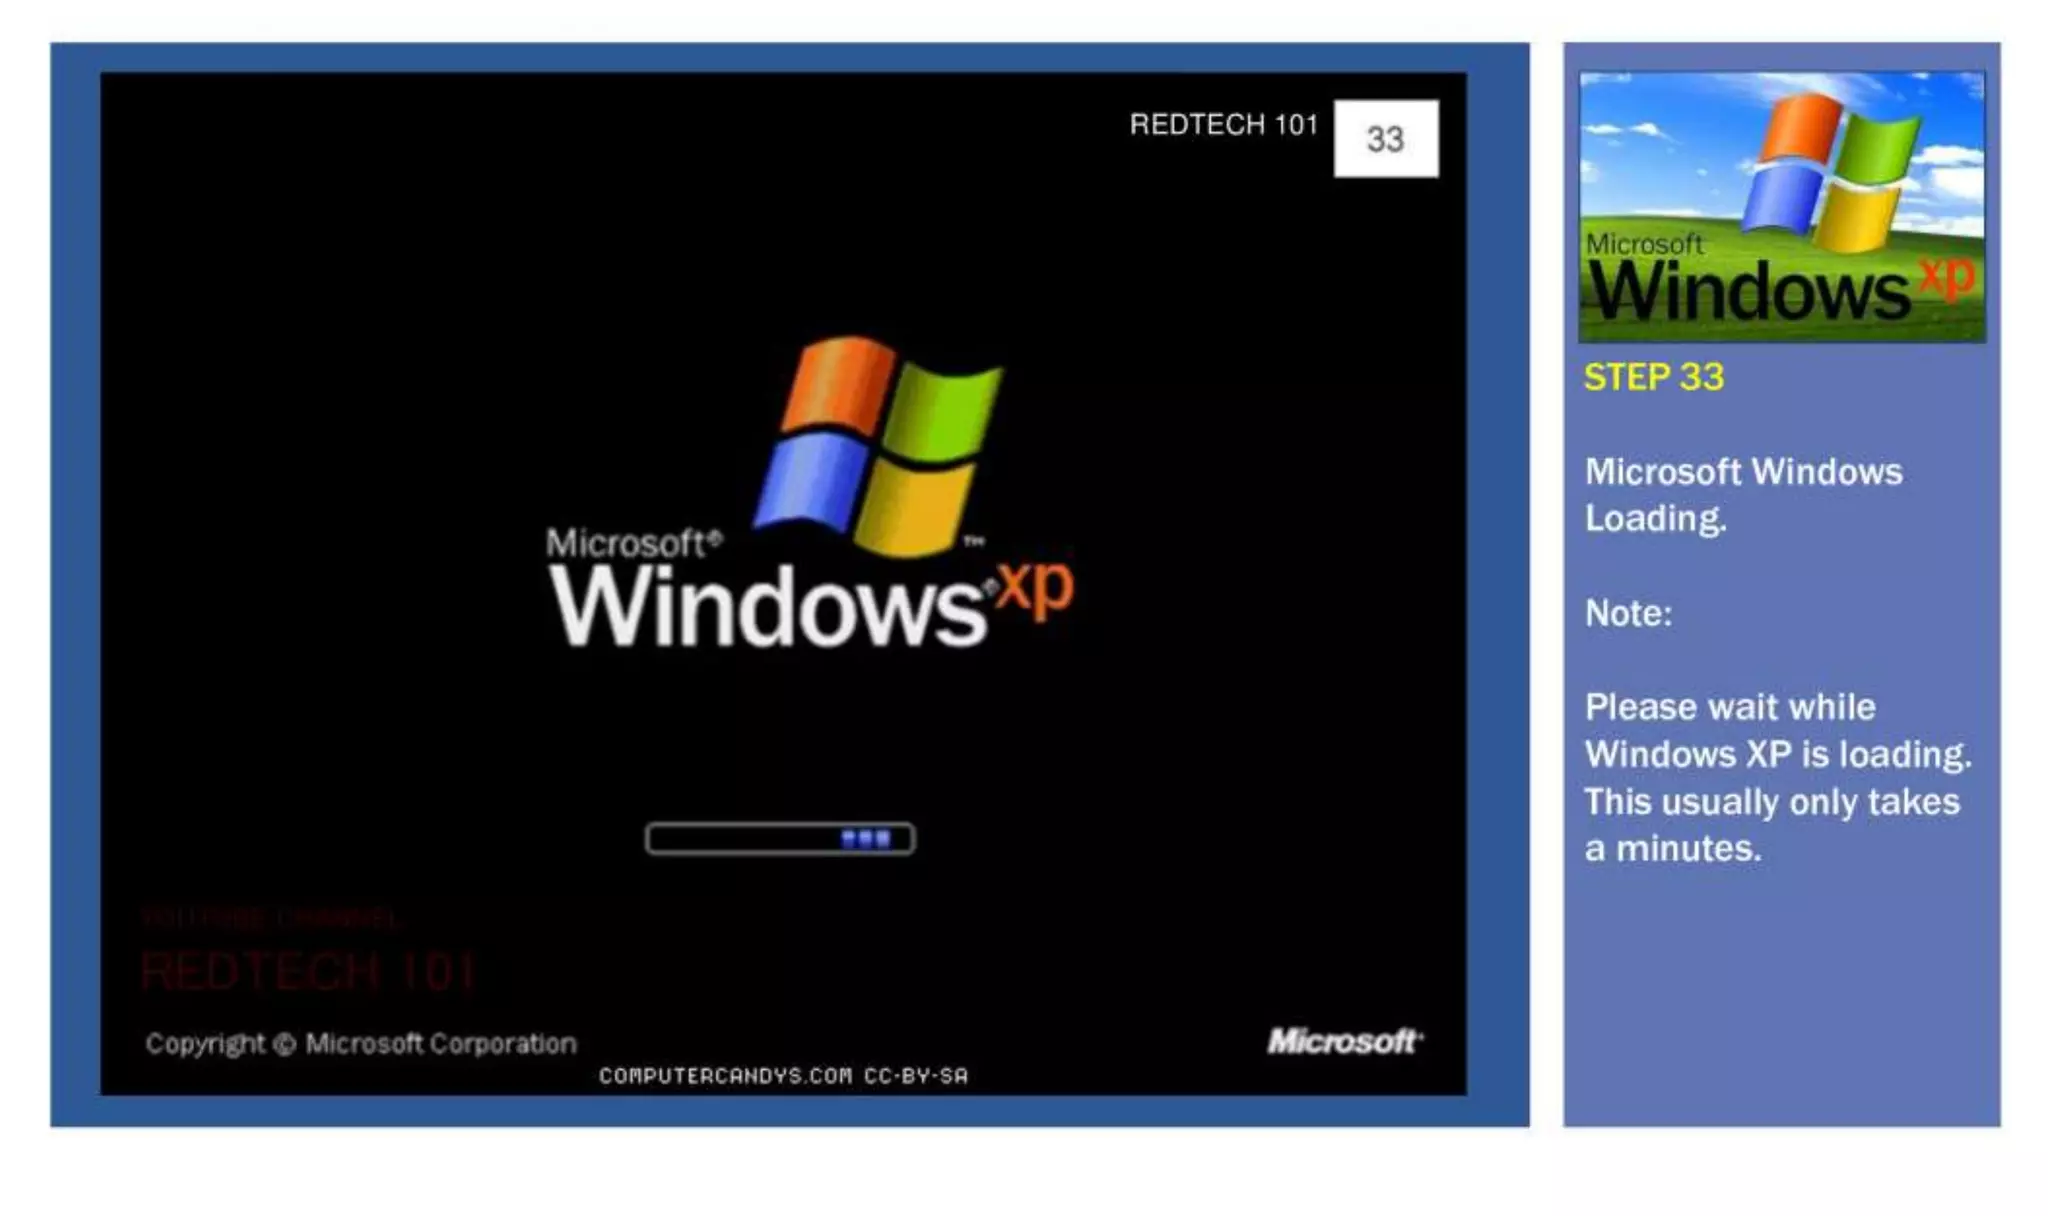Screen dimensions: 2048x1216
Task: Click the "Microsoft Windows Loading." text
Action: (1743, 495)
